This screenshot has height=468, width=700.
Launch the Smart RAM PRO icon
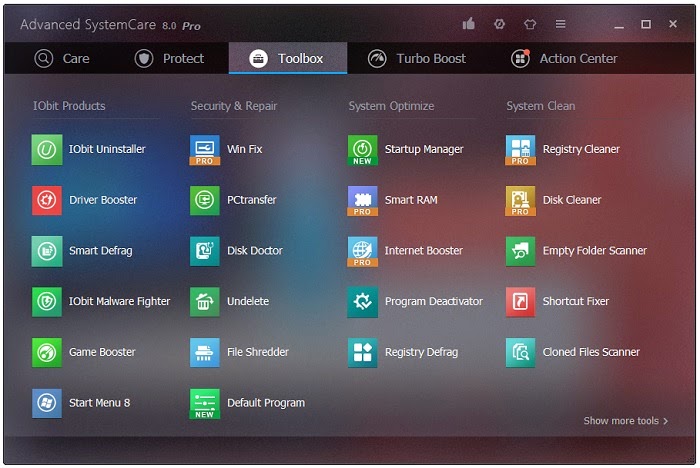coord(362,201)
